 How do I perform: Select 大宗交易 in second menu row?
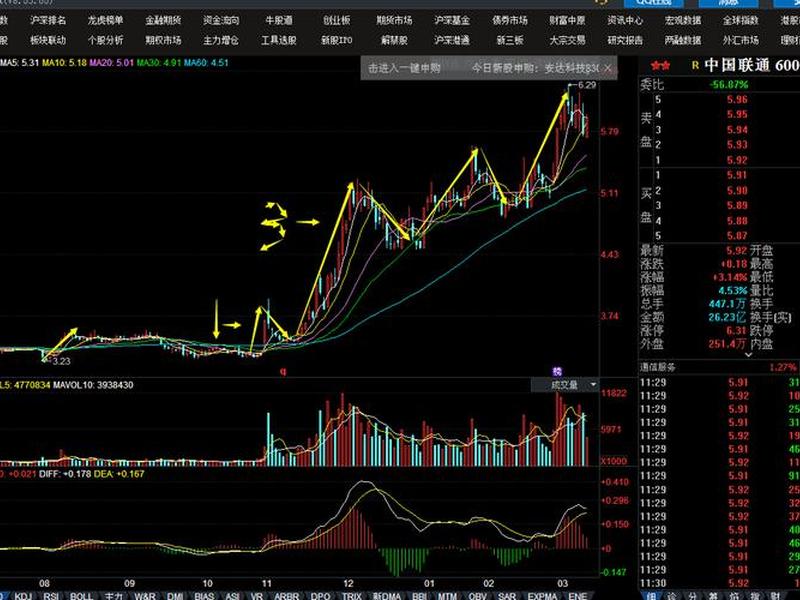(x=567, y=40)
